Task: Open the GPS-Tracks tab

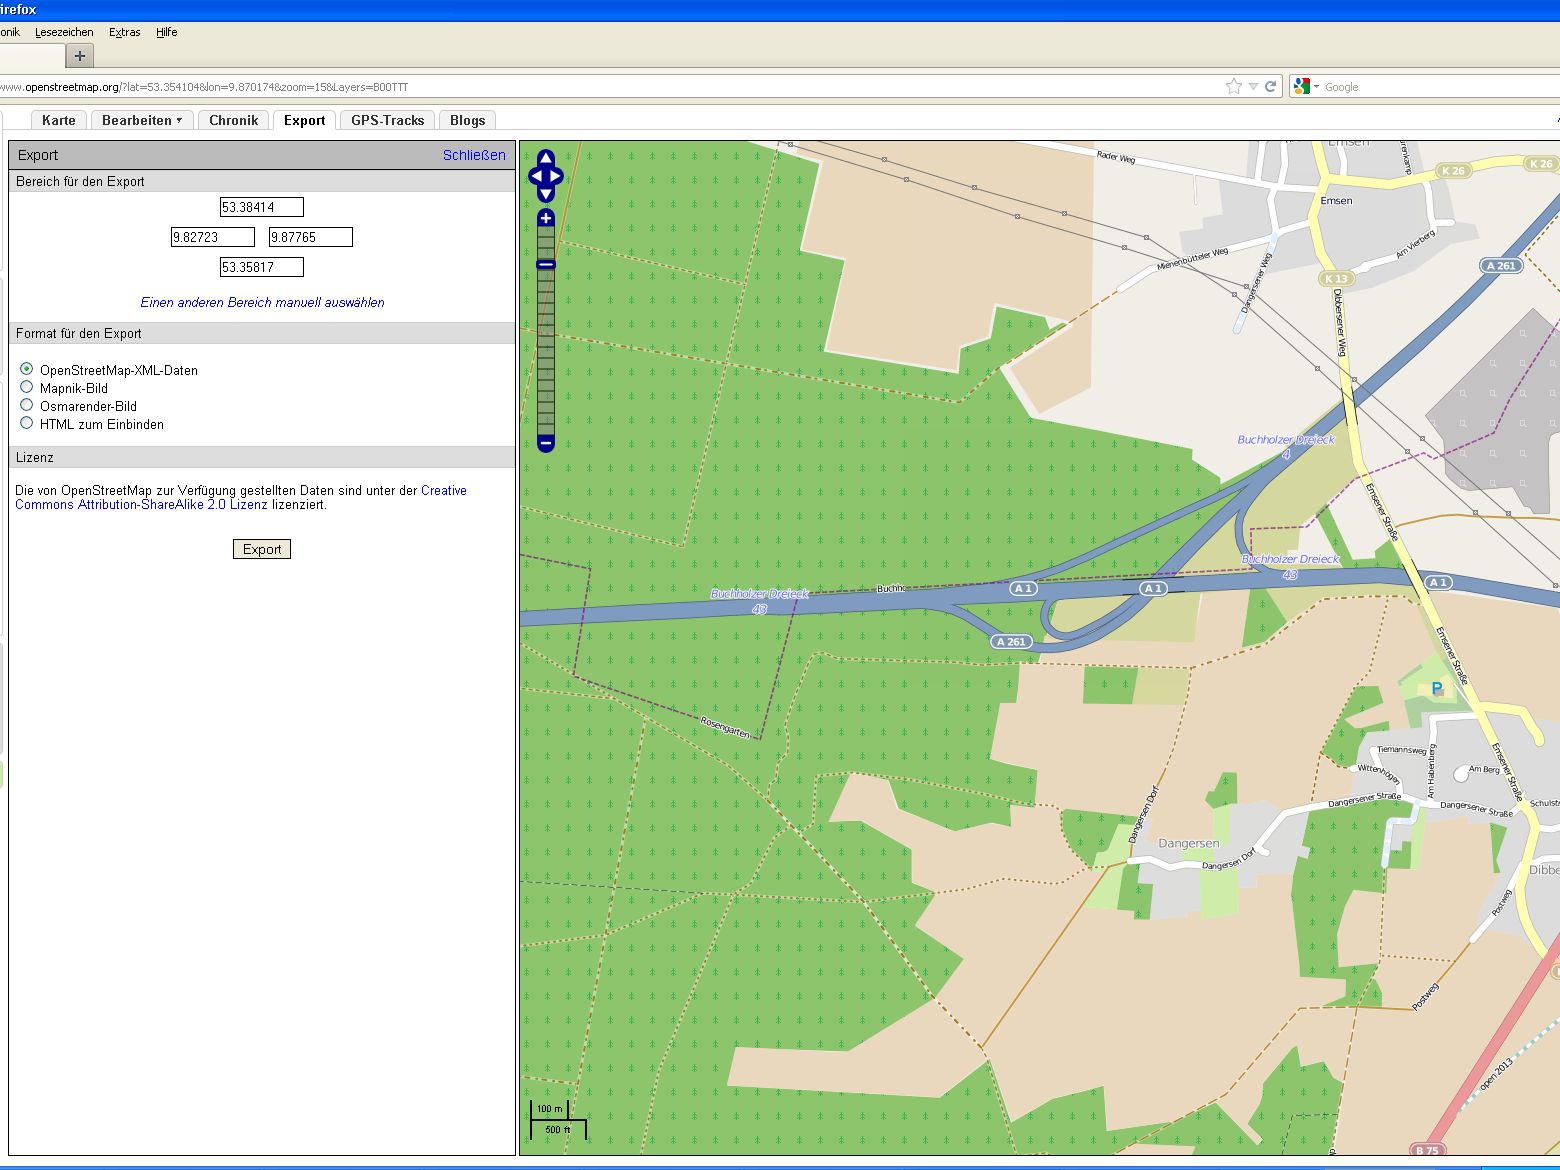Action: pyautogui.click(x=388, y=120)
